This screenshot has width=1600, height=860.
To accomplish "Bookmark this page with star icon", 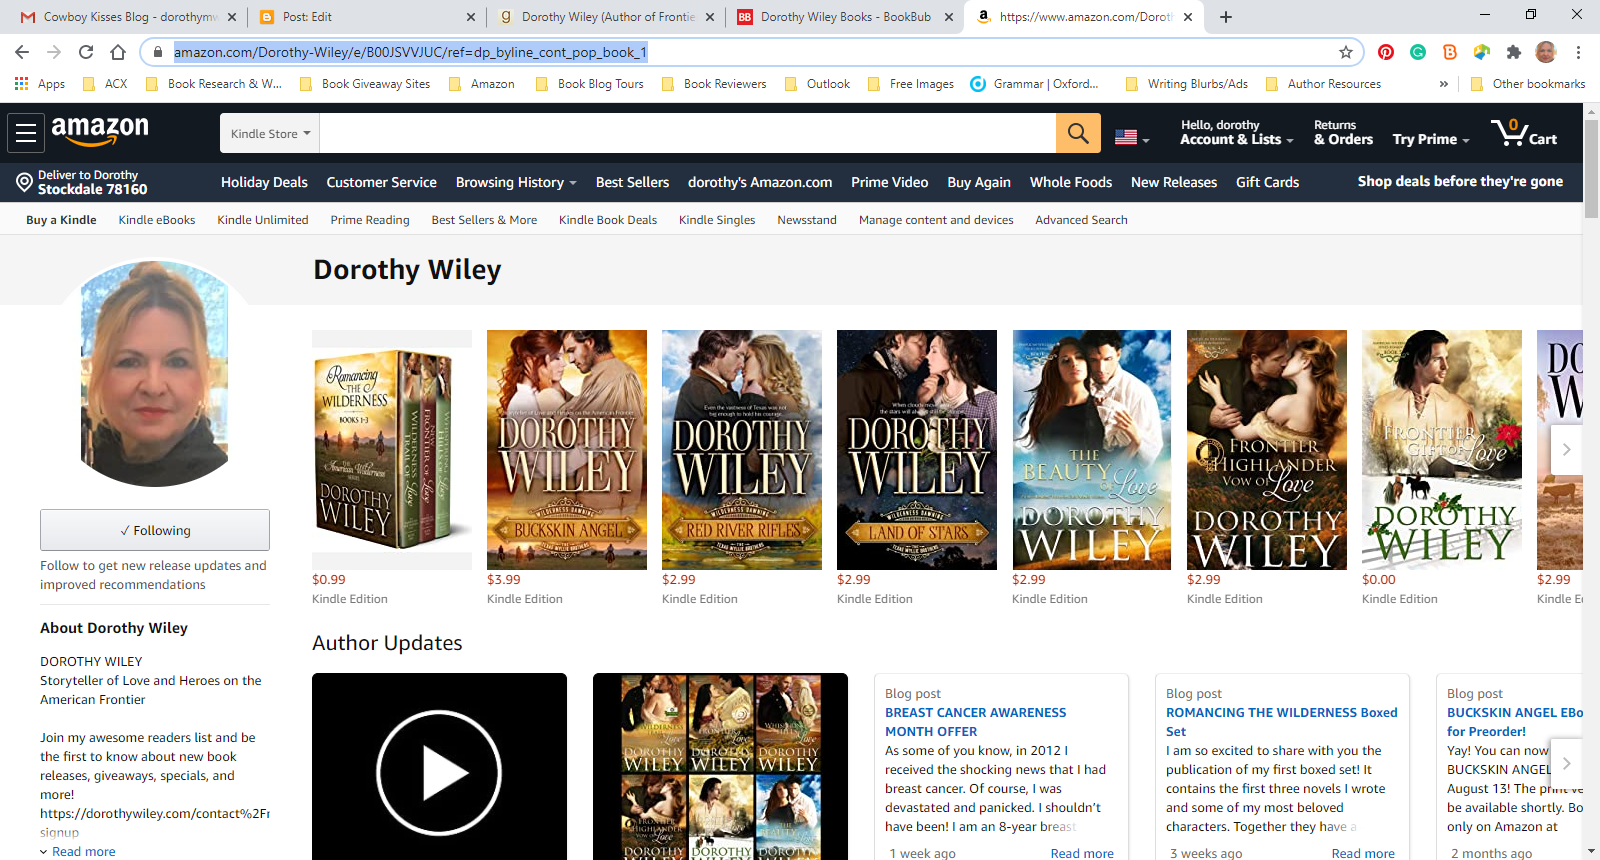I will point(1346,52).
